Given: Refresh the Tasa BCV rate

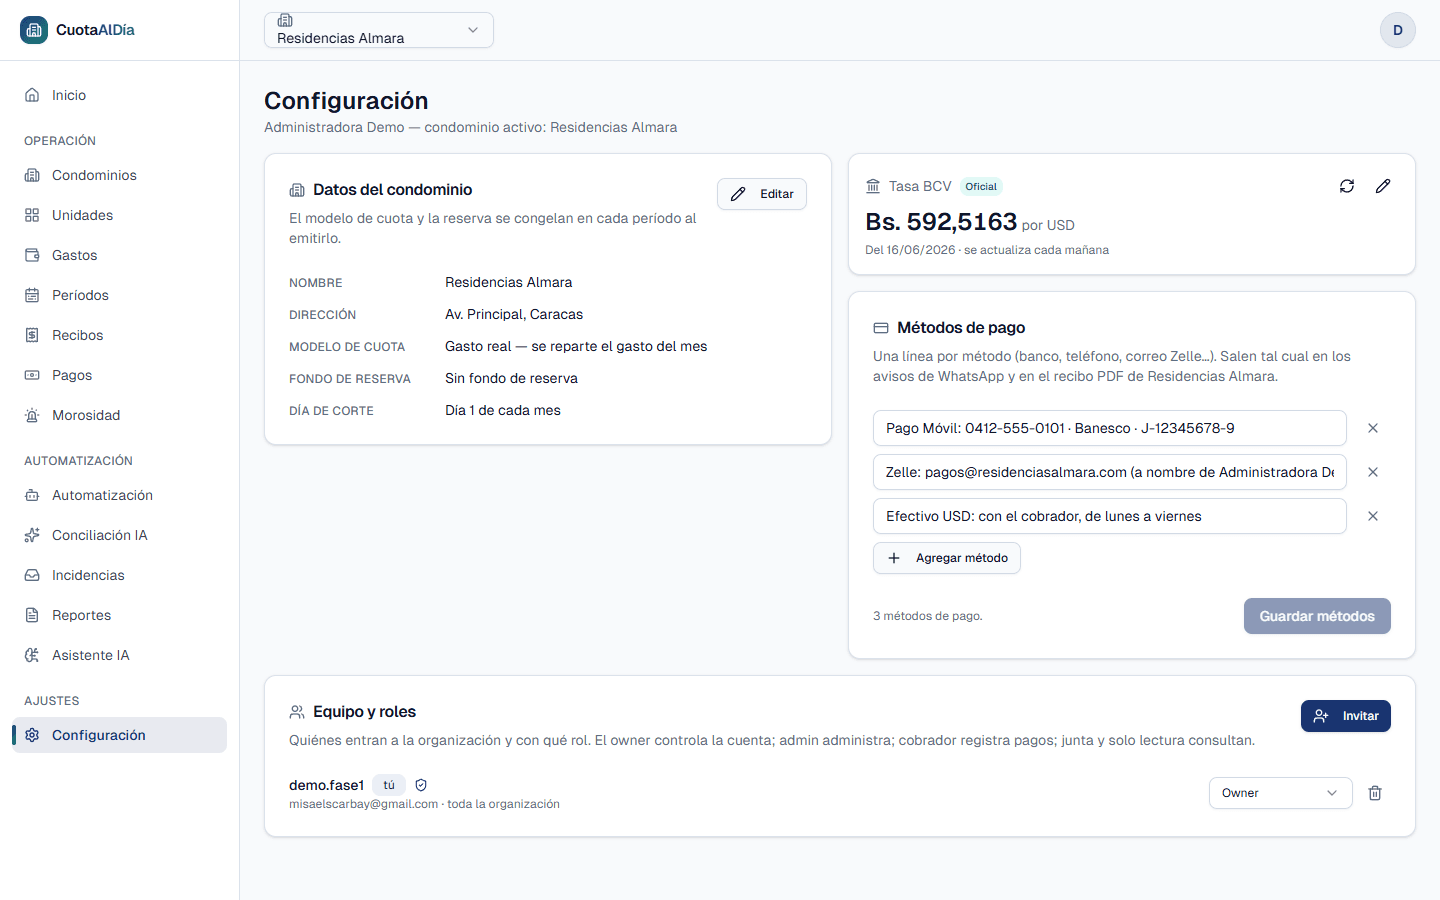Looking at the screenshot, I should 1347,186.
